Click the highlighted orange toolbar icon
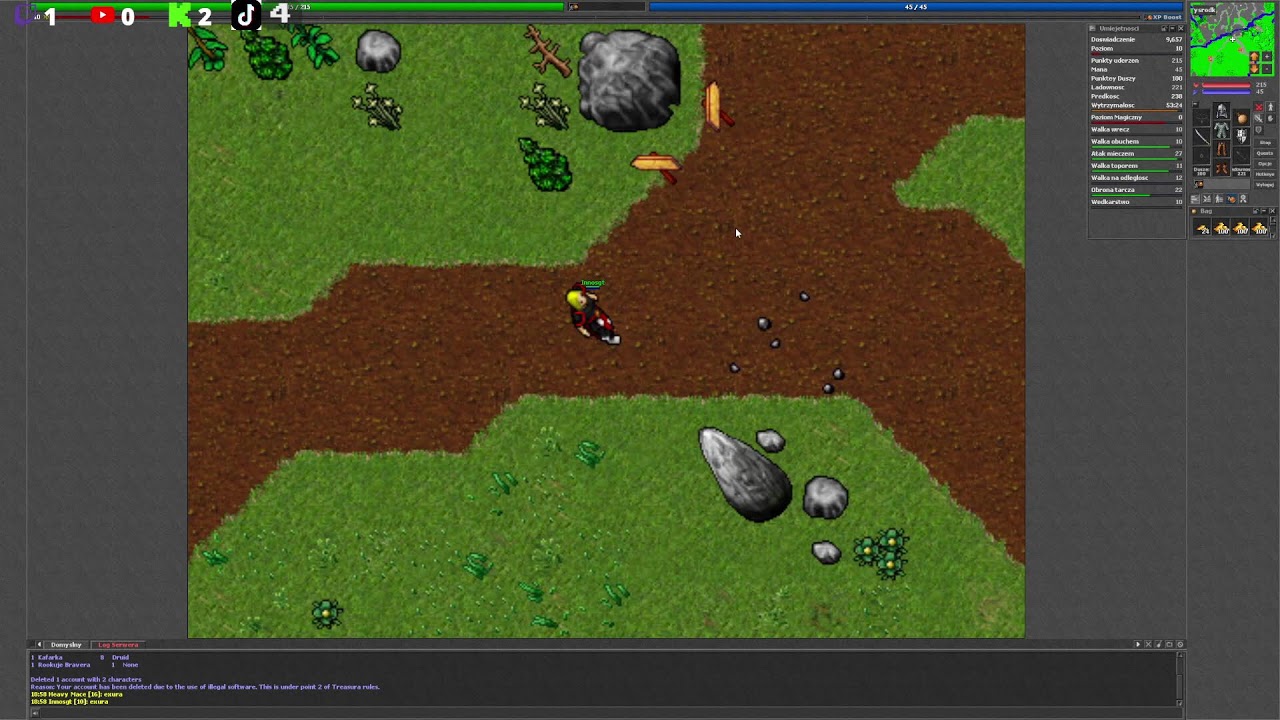The width and height of the screenshot is (1280, 720). (1231, 199)
